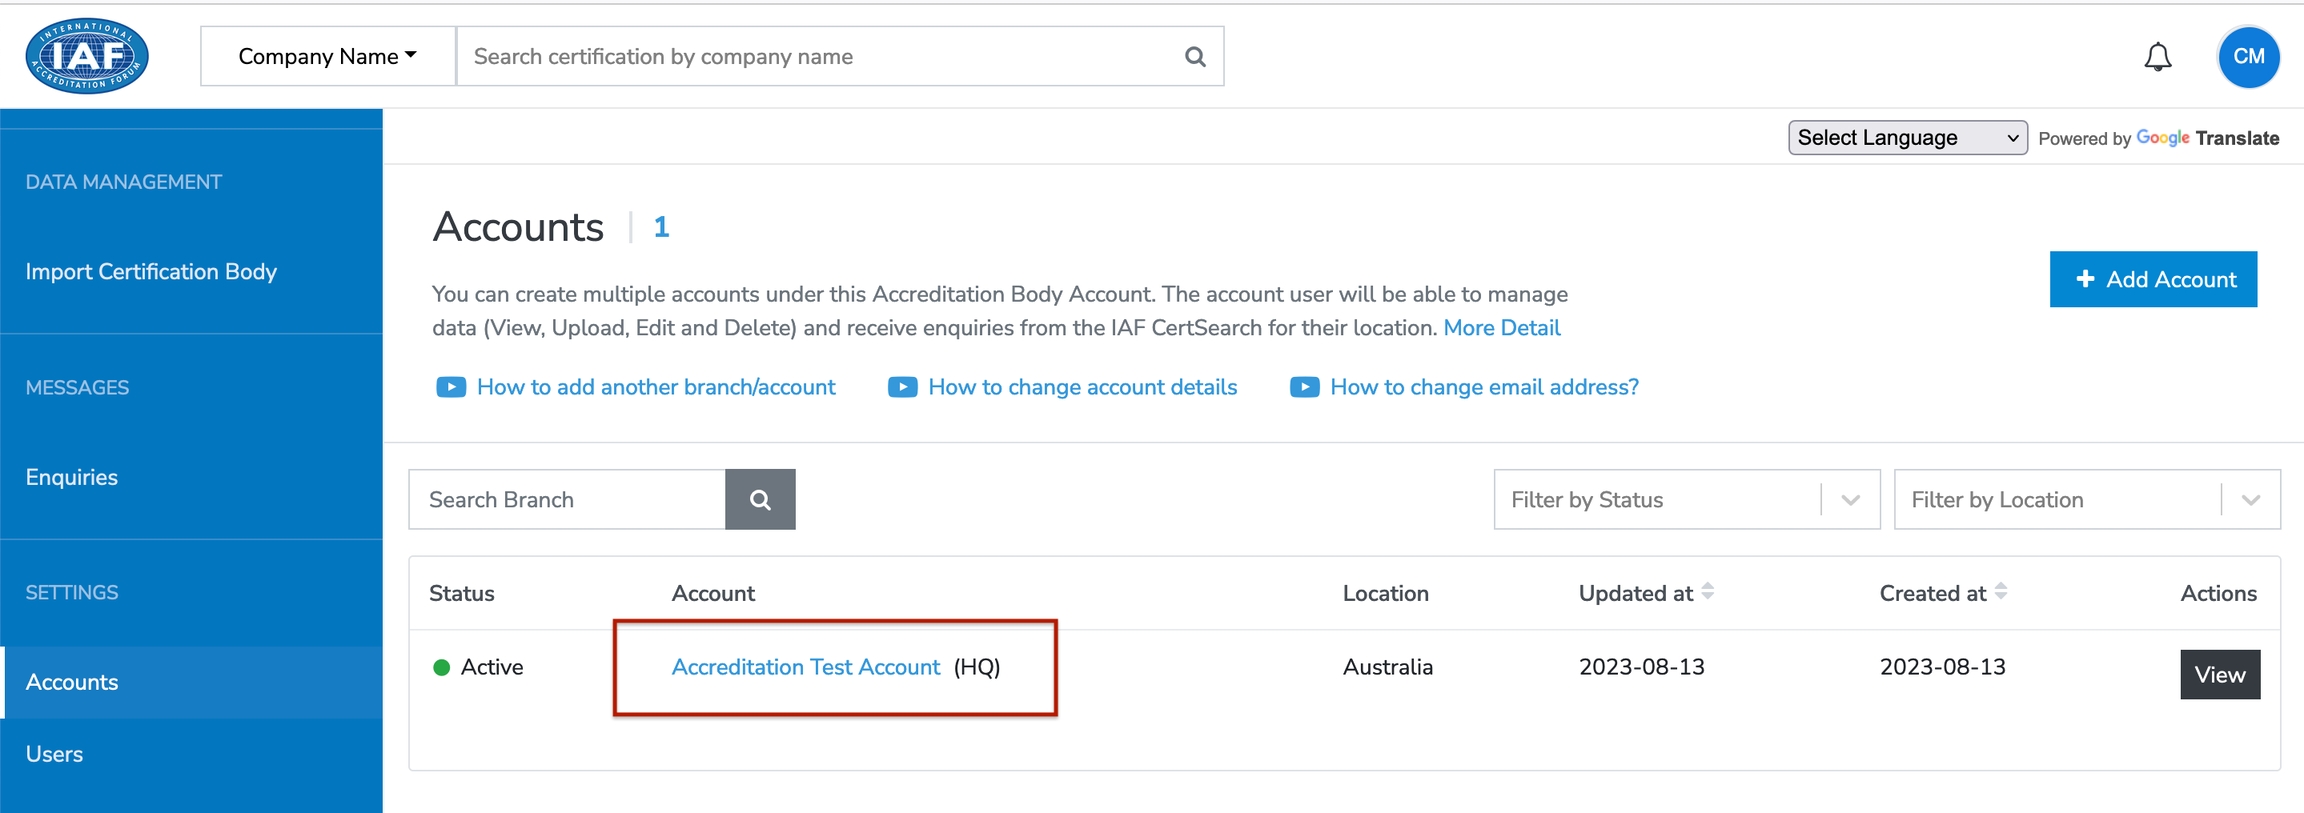Click the certification search magnifier icon
2304x813 pixels.
click(x=1195, y=57)
